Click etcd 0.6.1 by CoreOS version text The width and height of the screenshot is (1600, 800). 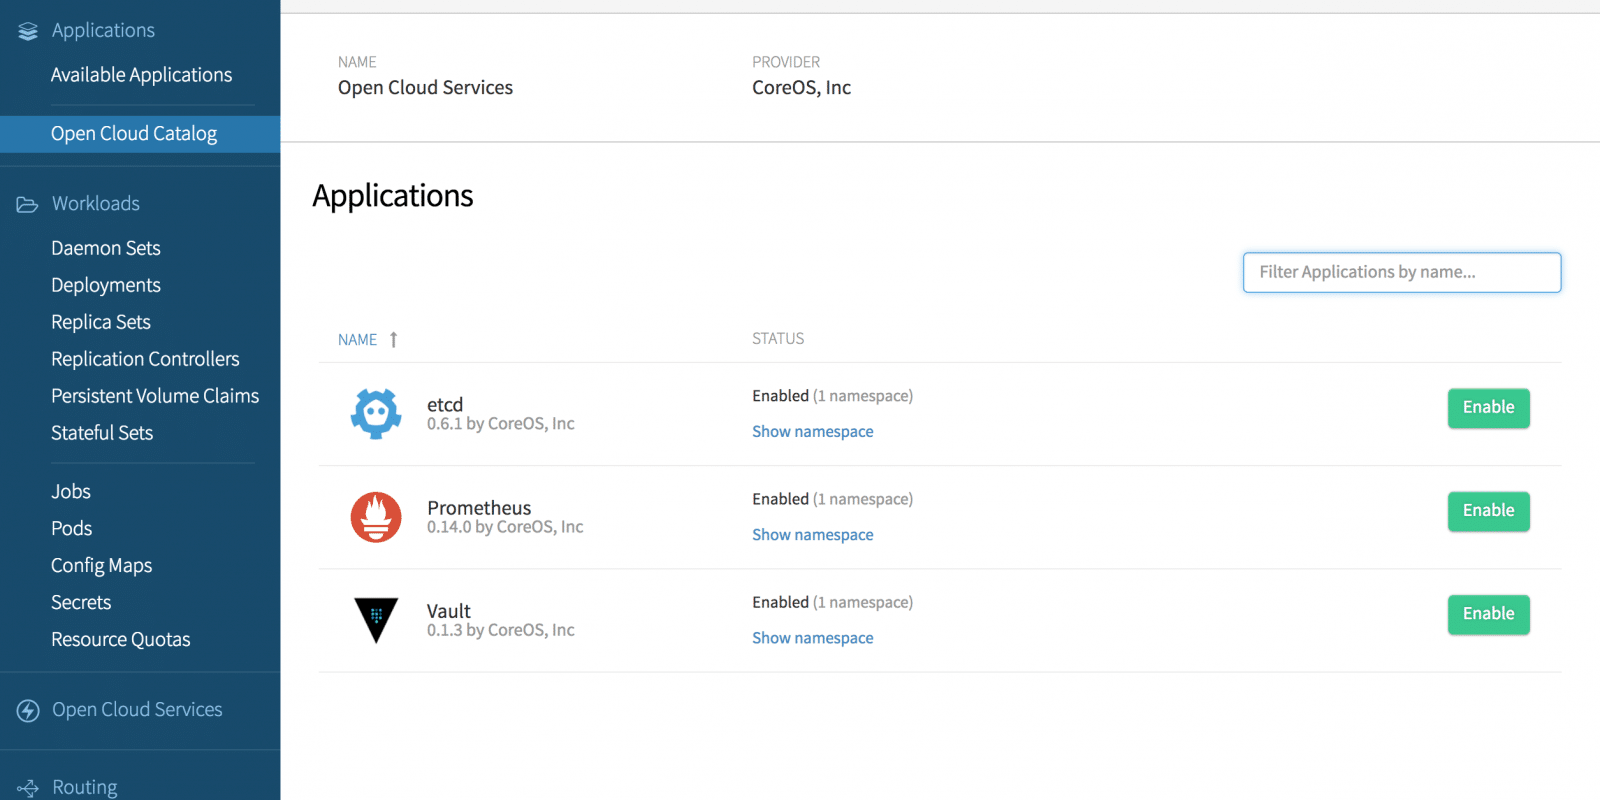[x=501, y=424]
